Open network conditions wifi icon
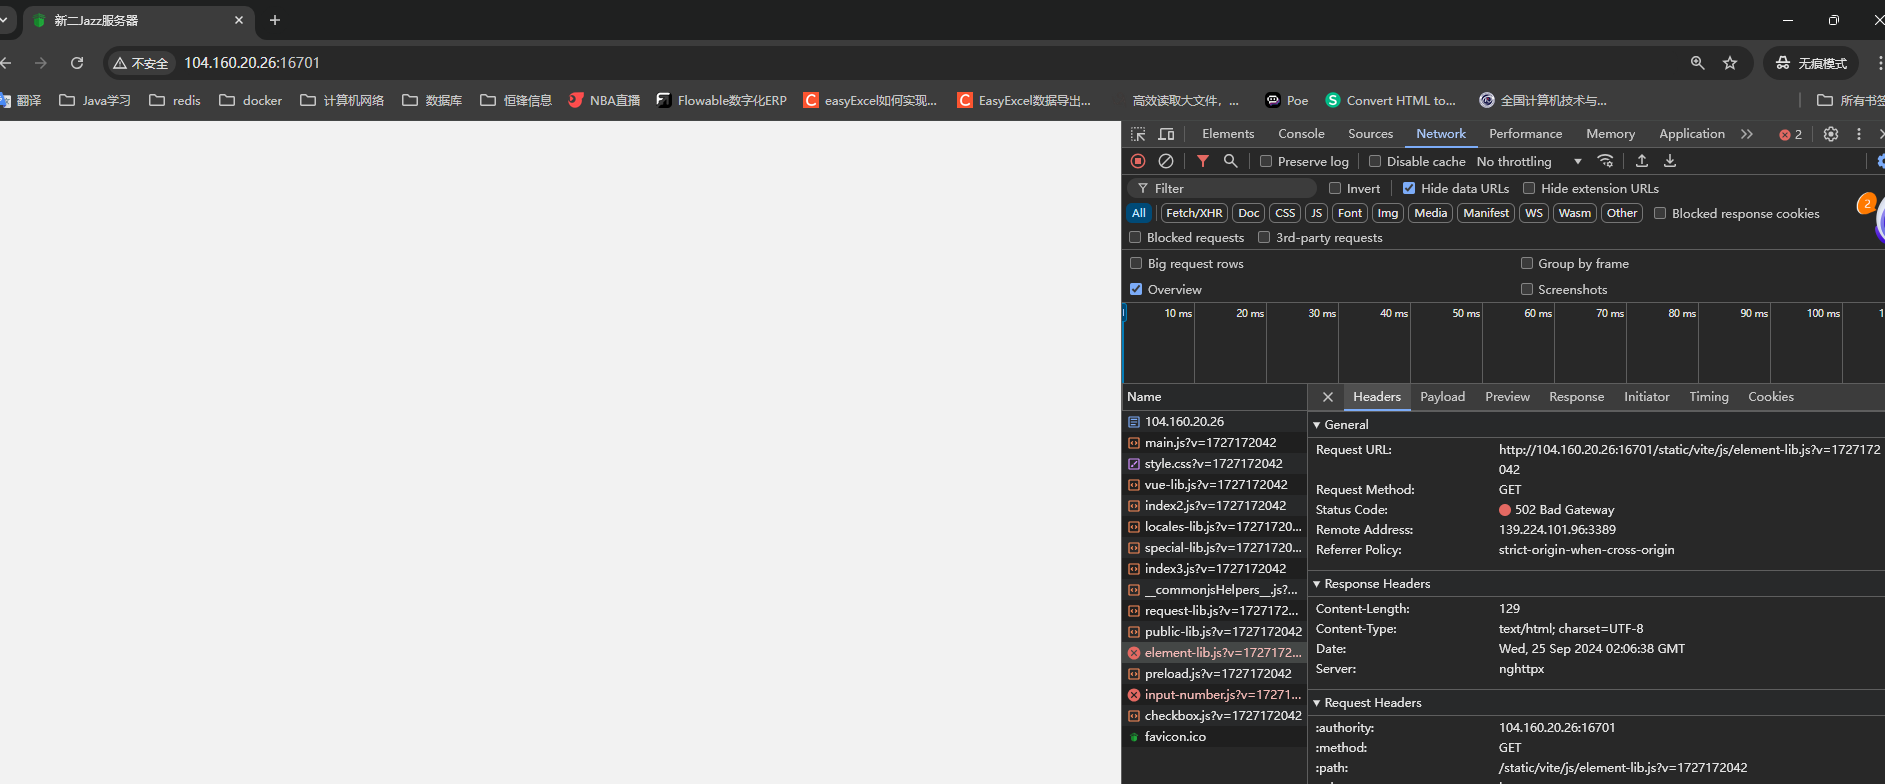 coord(1605,161)
